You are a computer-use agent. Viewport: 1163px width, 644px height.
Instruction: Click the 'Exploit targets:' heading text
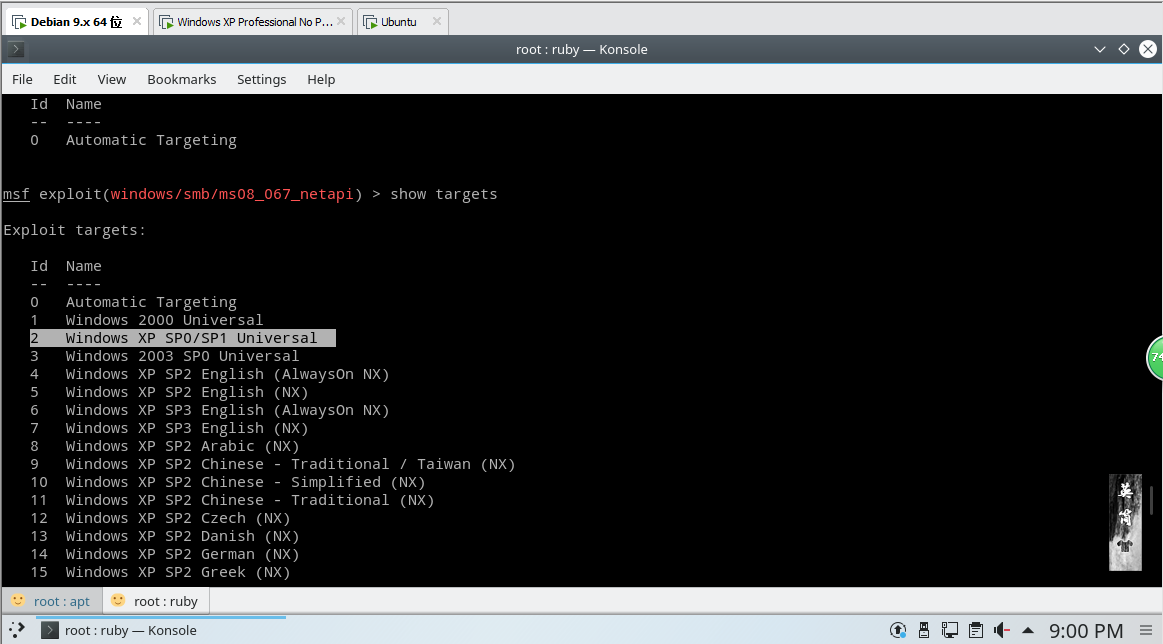(74, 230)
